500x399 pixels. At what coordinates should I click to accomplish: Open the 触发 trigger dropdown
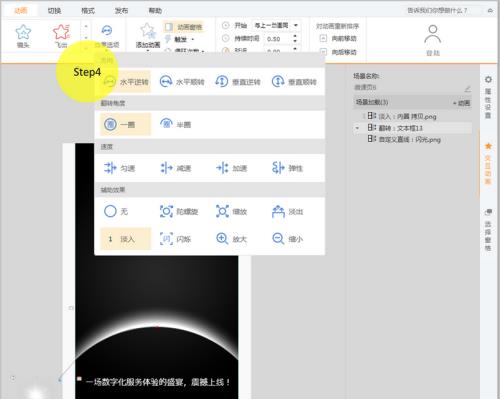tap(180, 39)
